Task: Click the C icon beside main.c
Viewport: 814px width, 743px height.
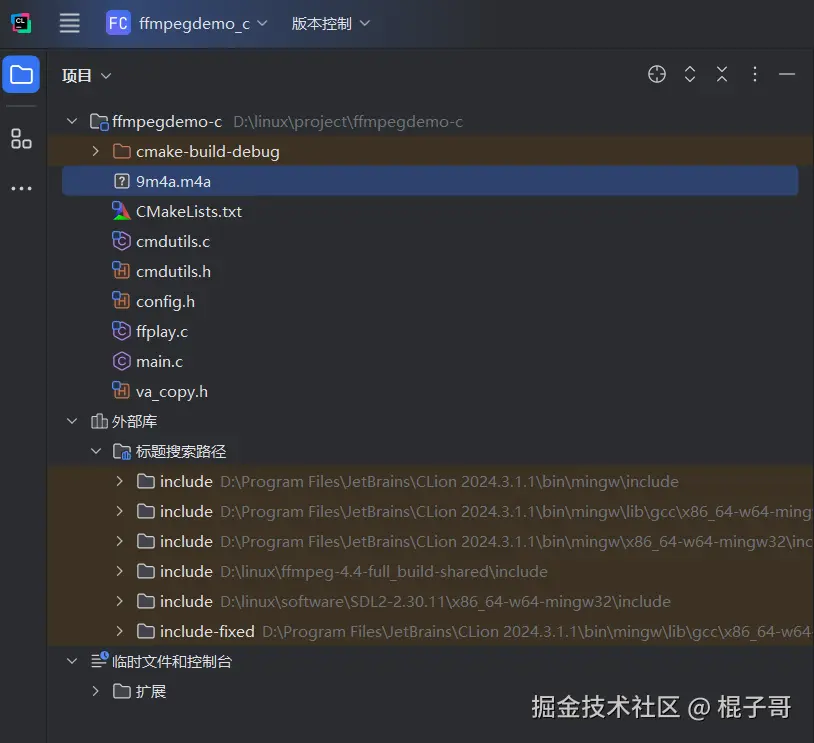Action: [x=121, y=361]
